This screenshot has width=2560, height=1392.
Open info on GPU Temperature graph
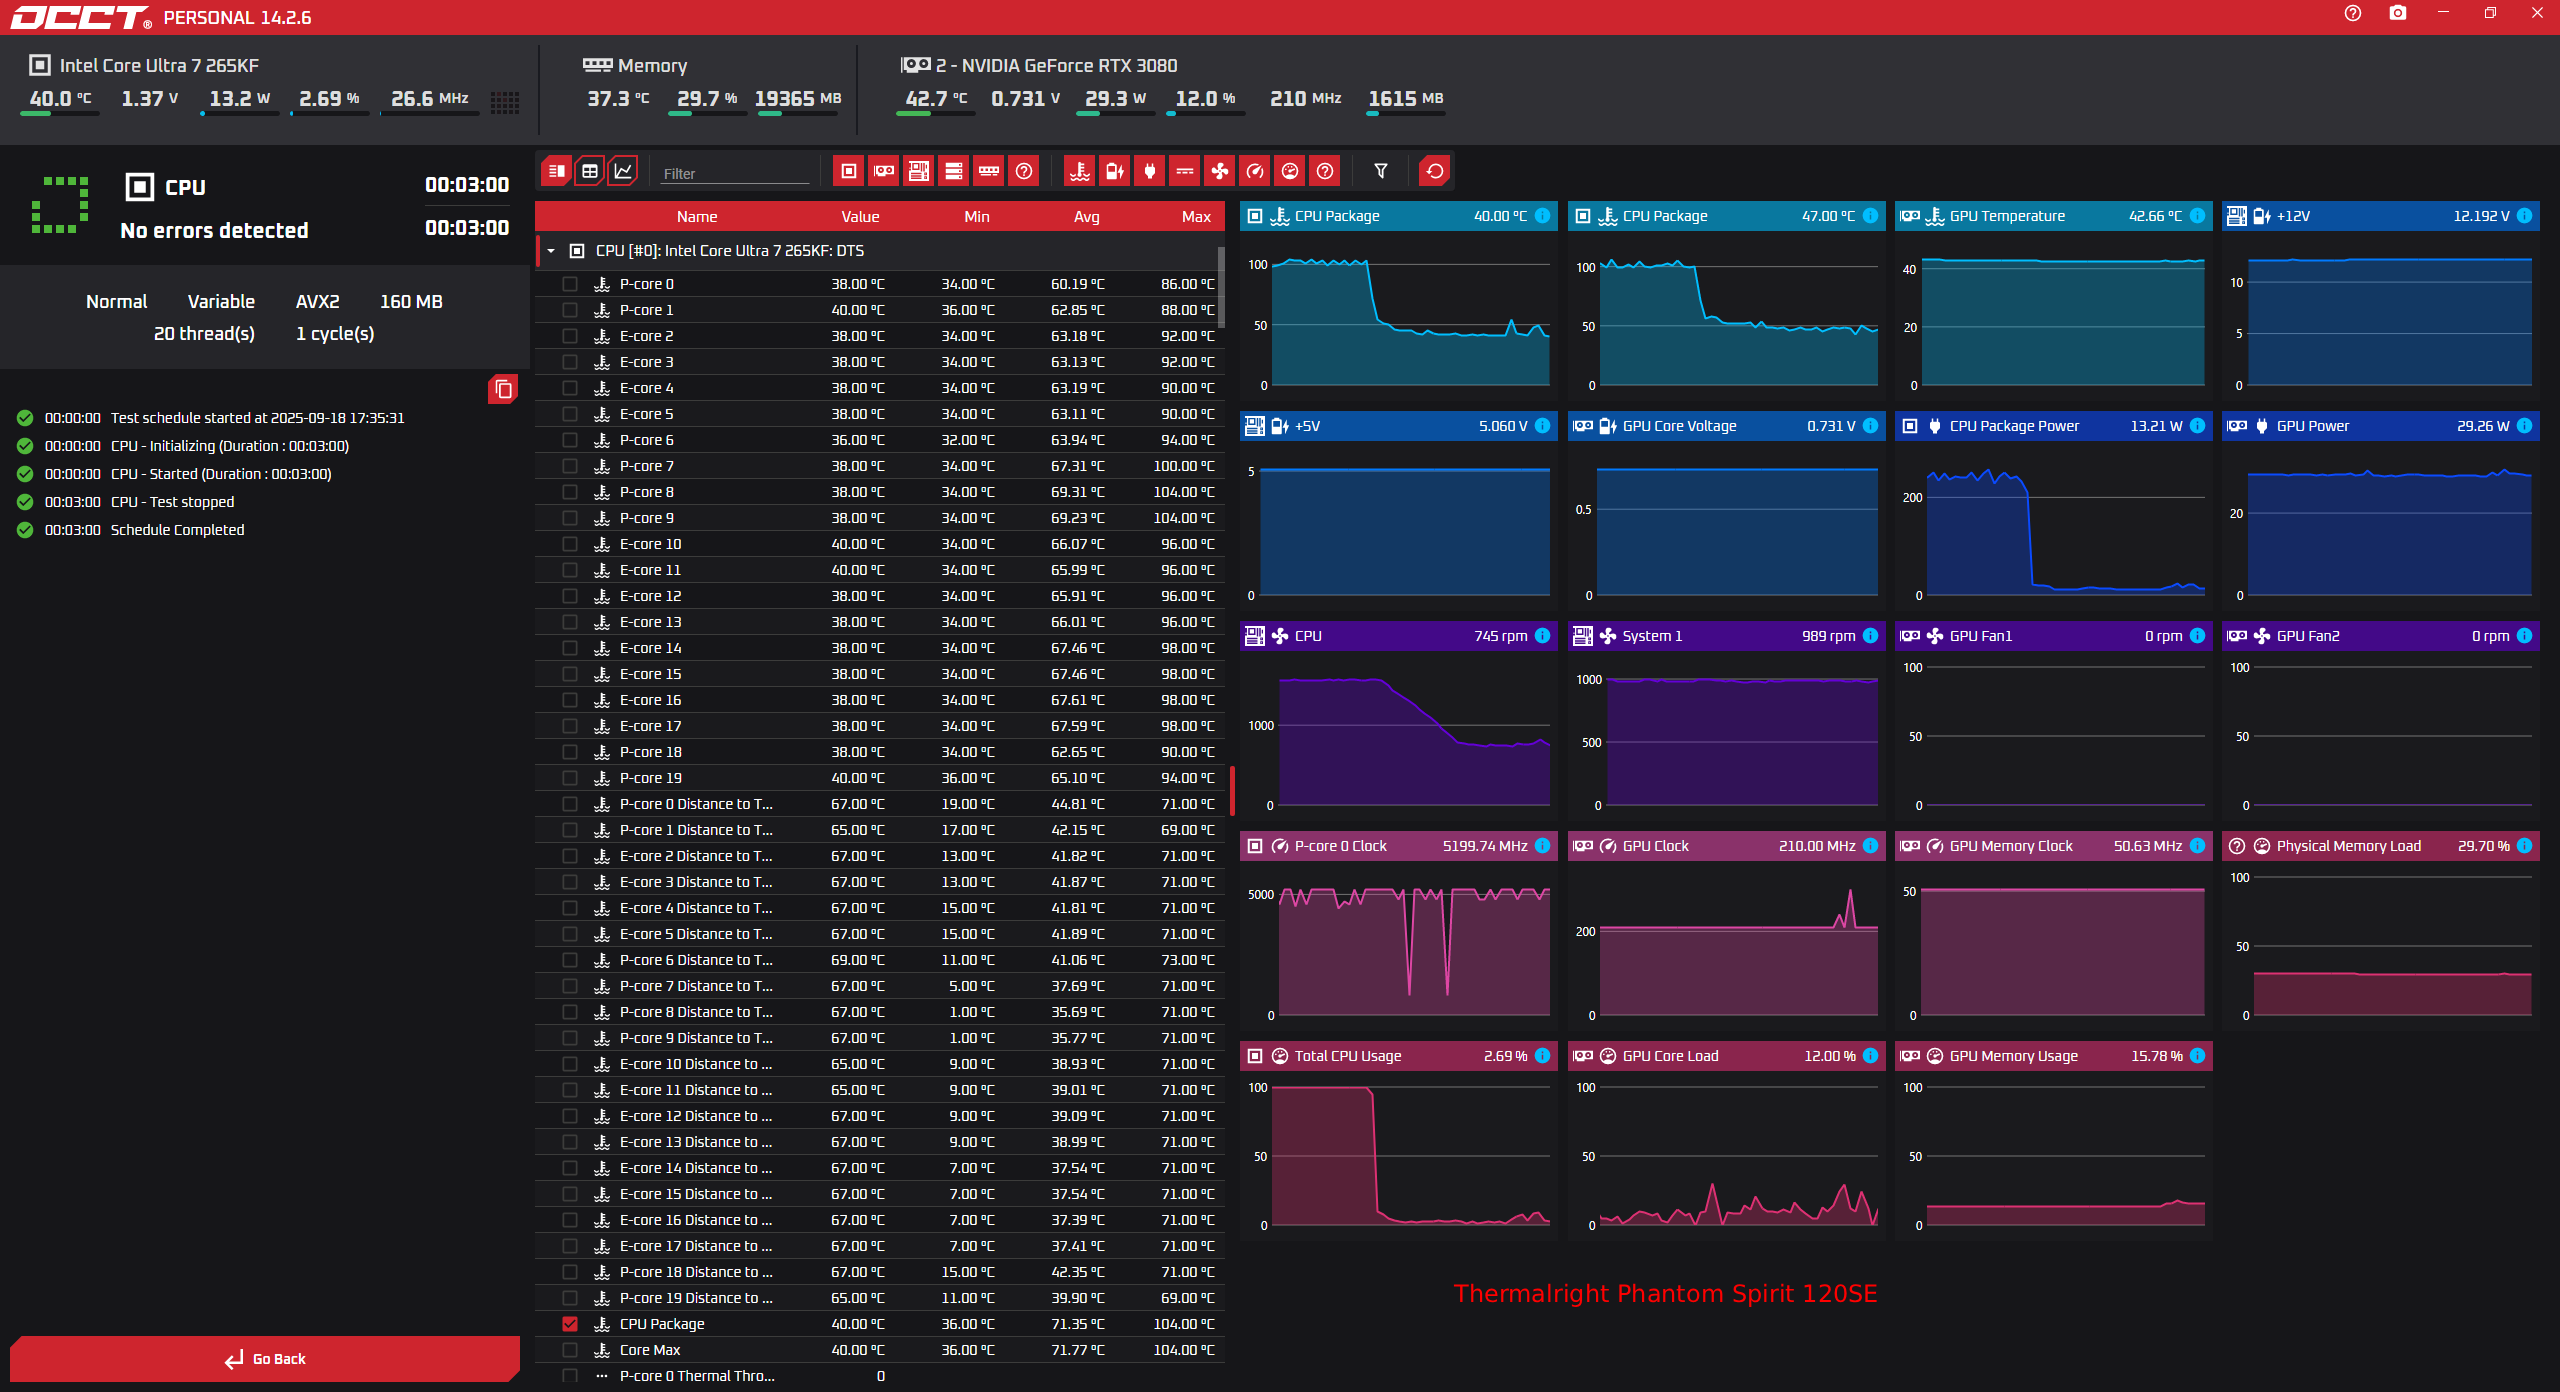click(x=2197, y=216)
